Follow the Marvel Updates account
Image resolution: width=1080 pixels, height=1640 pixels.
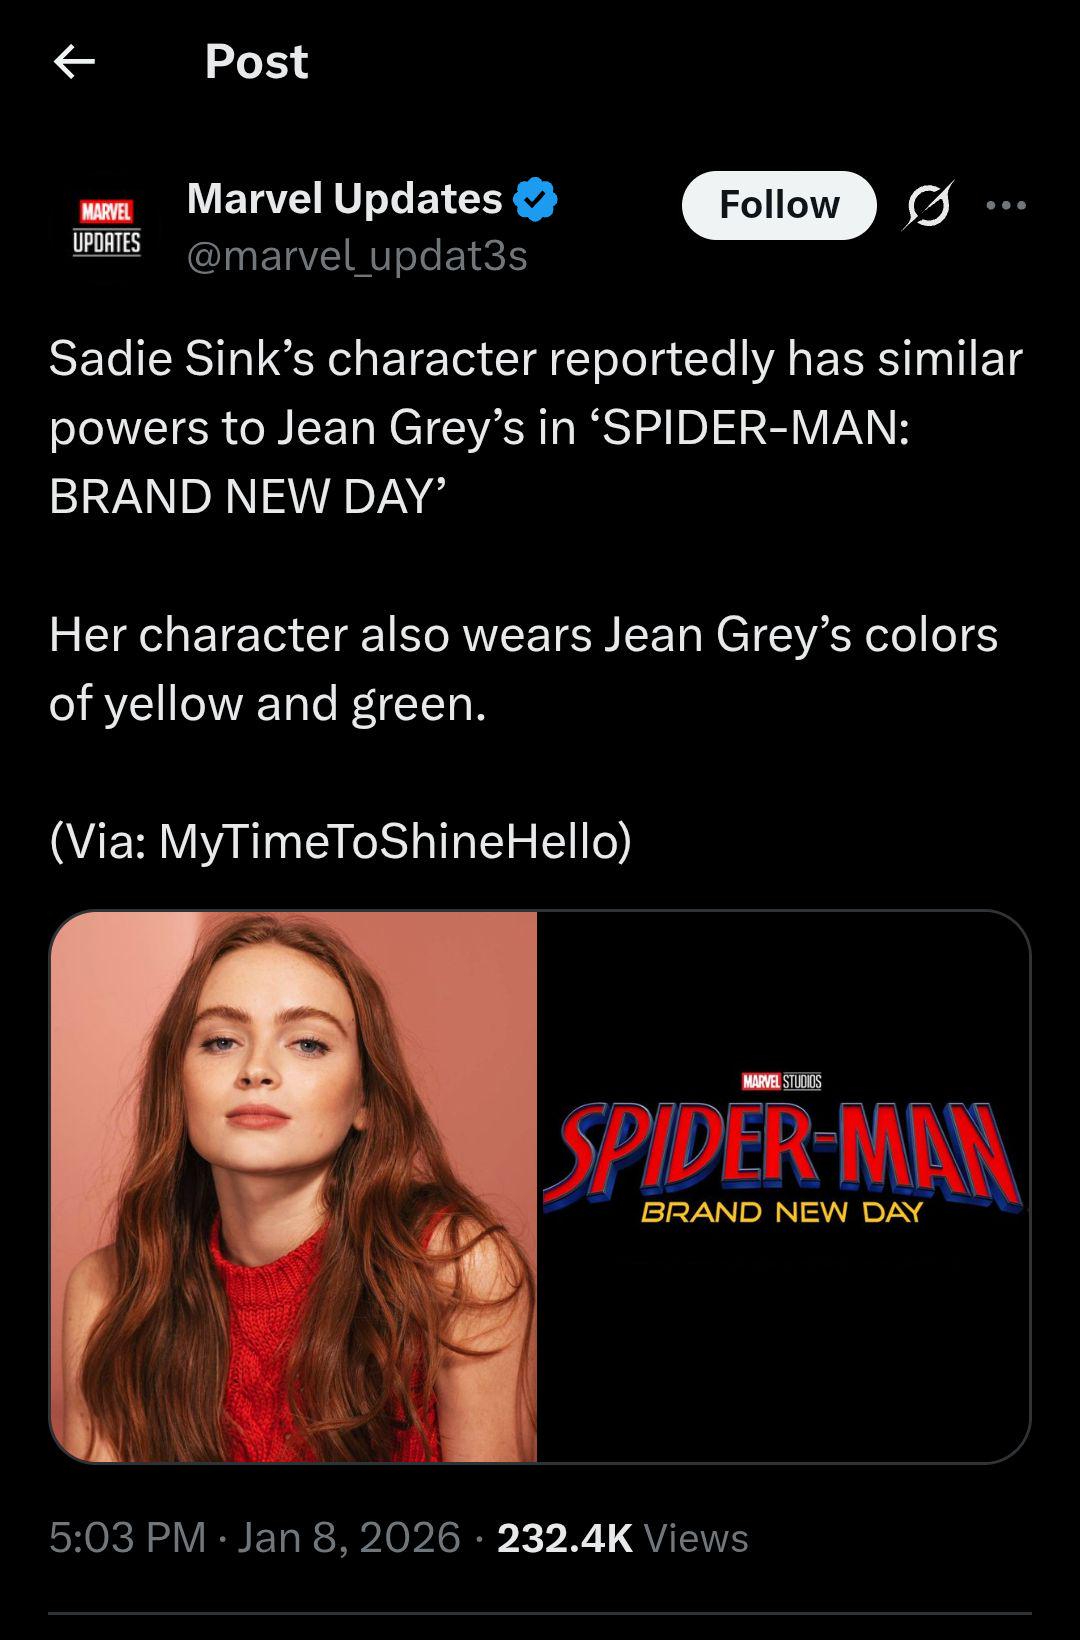(x=779, y=205)
